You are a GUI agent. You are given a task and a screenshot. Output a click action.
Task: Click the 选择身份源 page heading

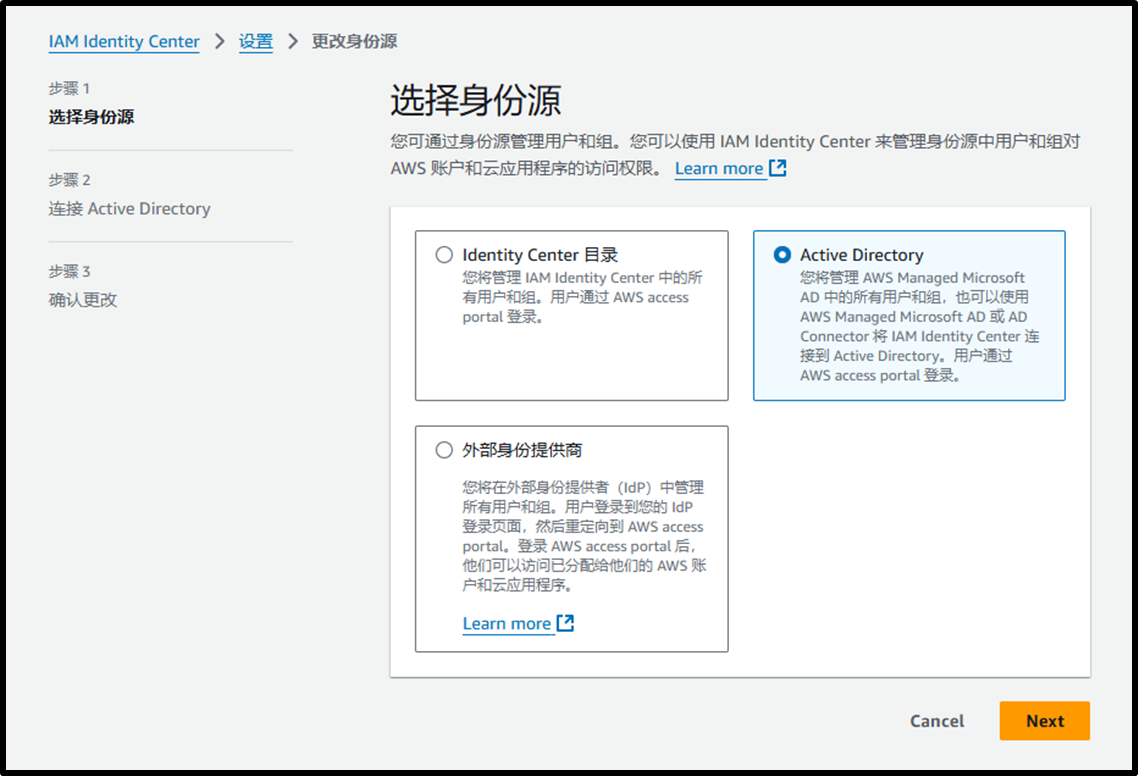click(x=475, y=100)
